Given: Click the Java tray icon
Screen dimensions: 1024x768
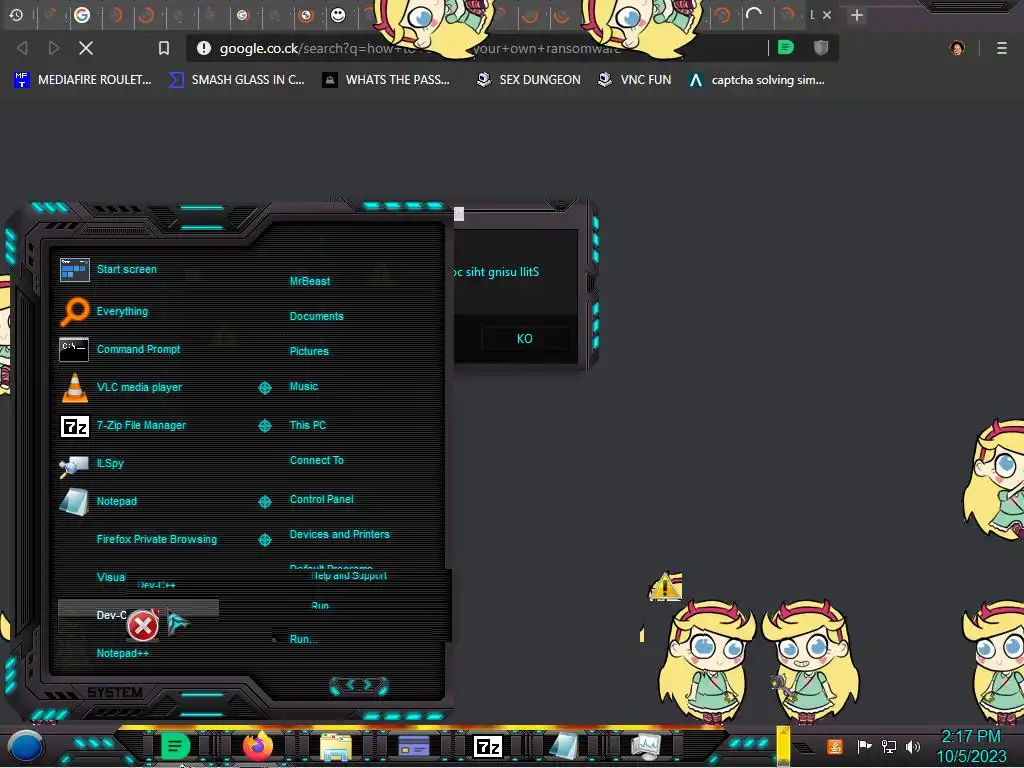Looking at the screenshot, I should pos(835,746).
